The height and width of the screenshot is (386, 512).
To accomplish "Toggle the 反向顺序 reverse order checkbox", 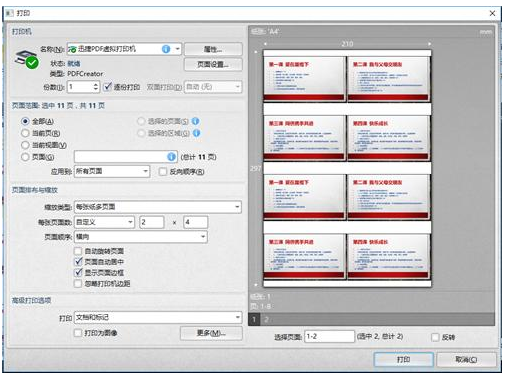I will point(163,172).
